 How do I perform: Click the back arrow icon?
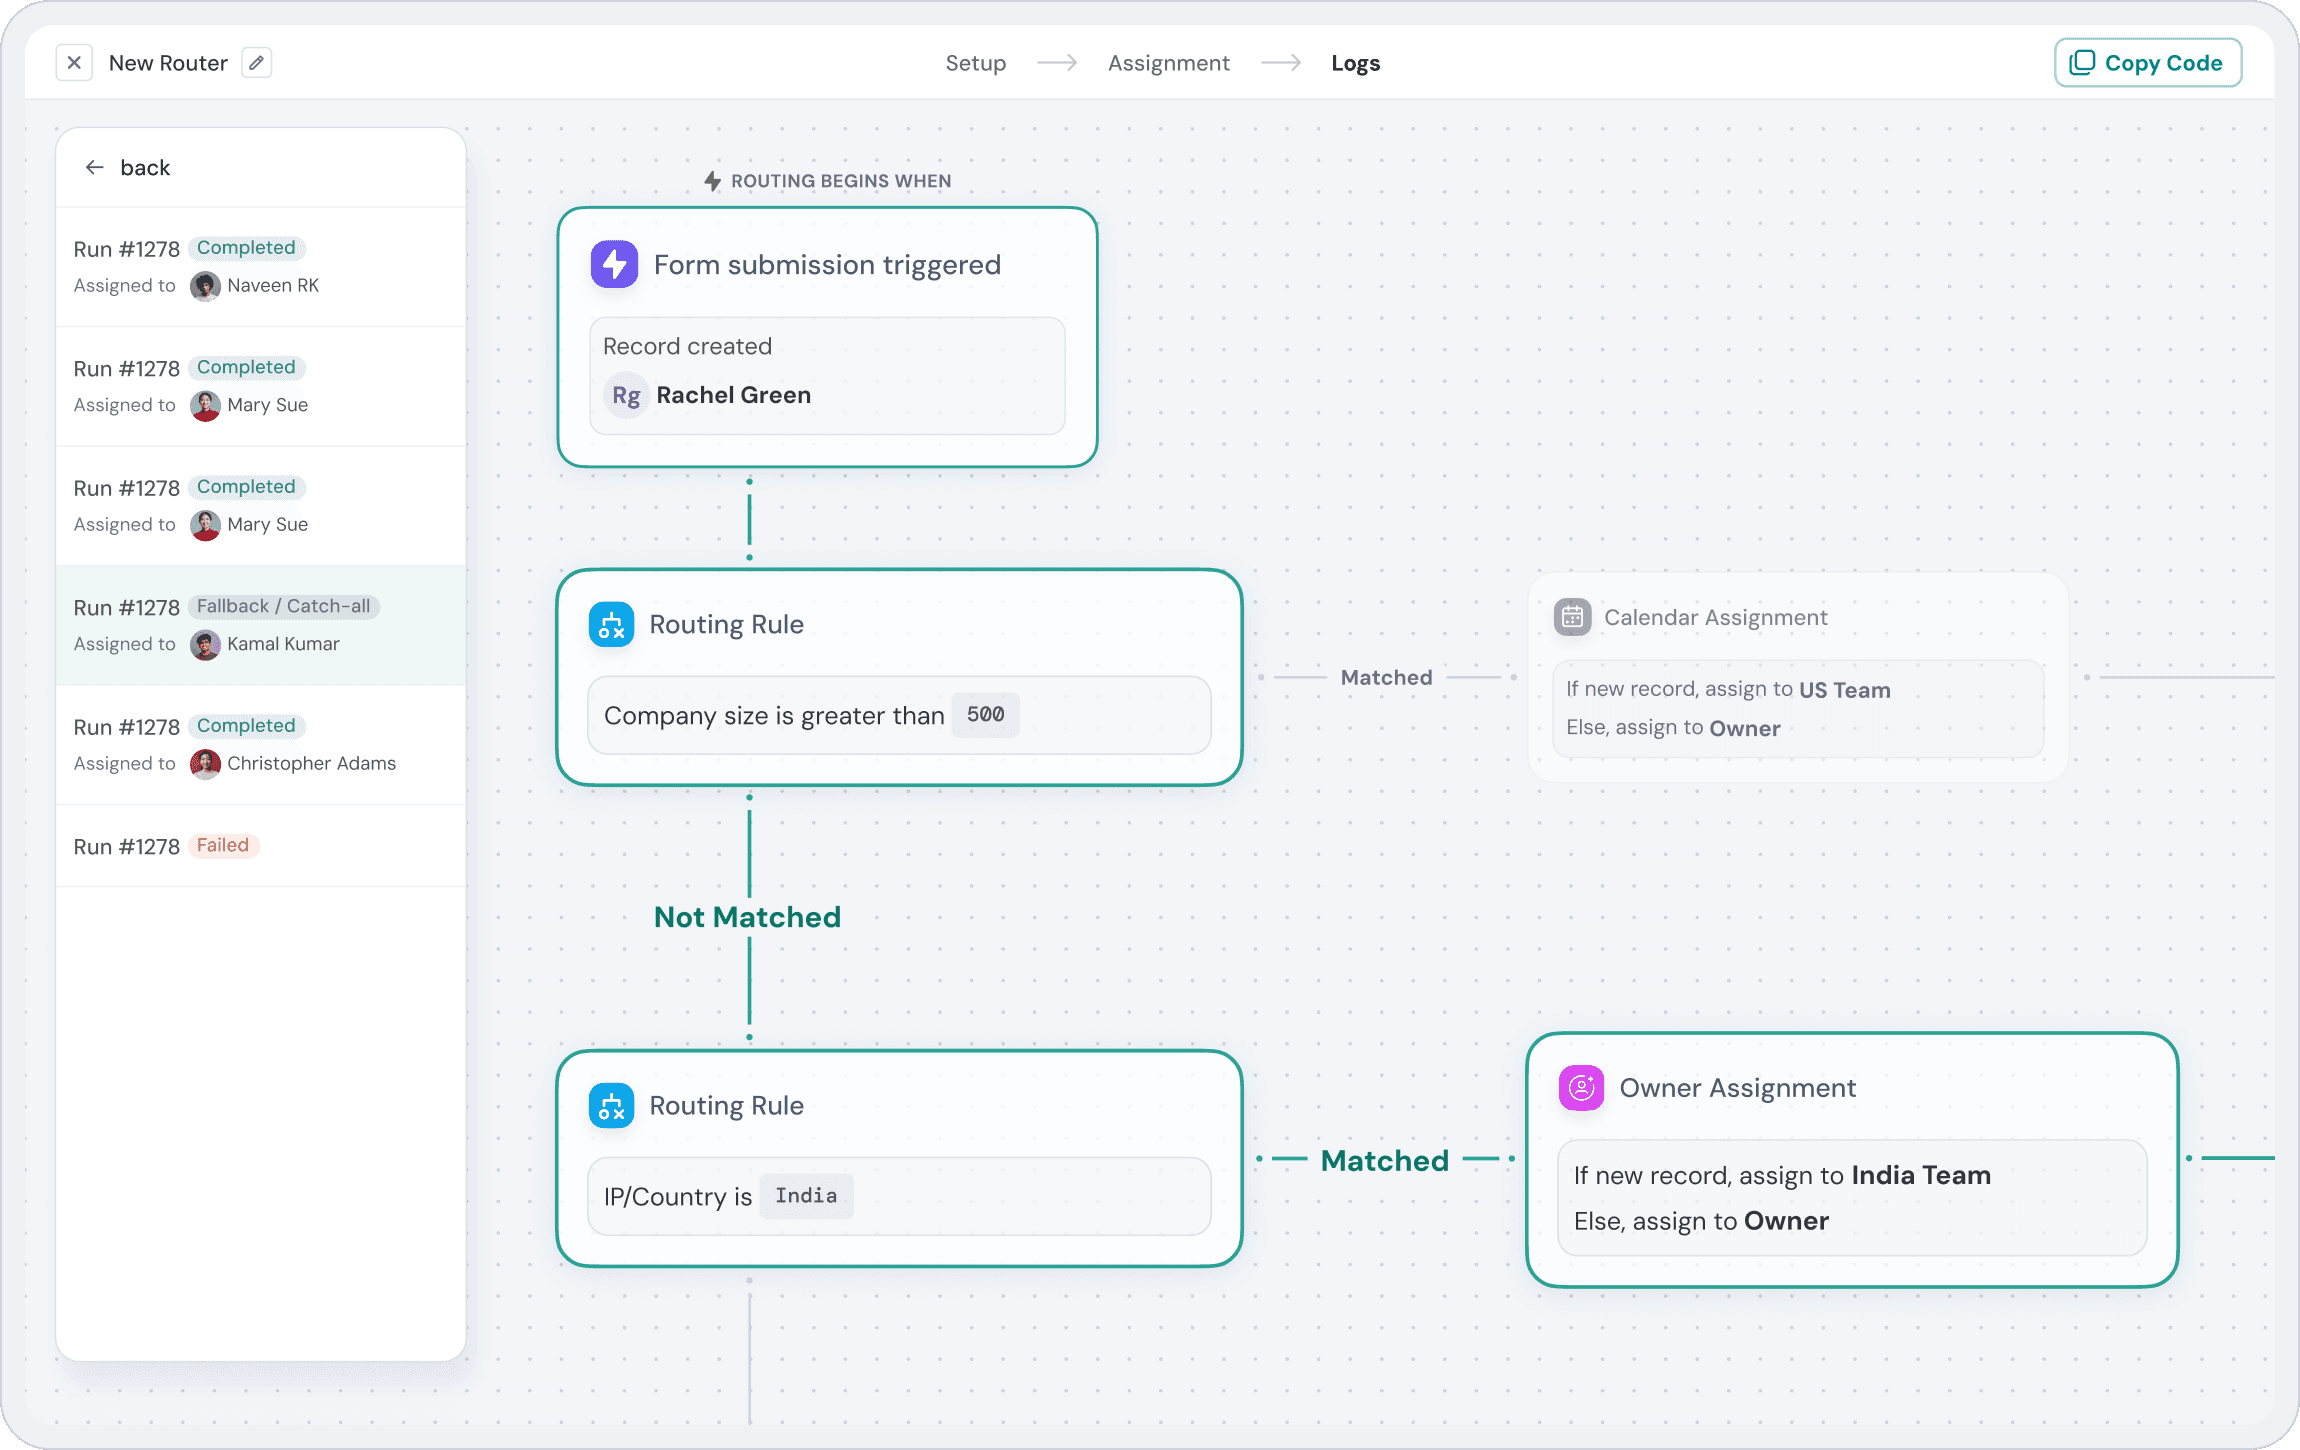click(x=95, y=168)
